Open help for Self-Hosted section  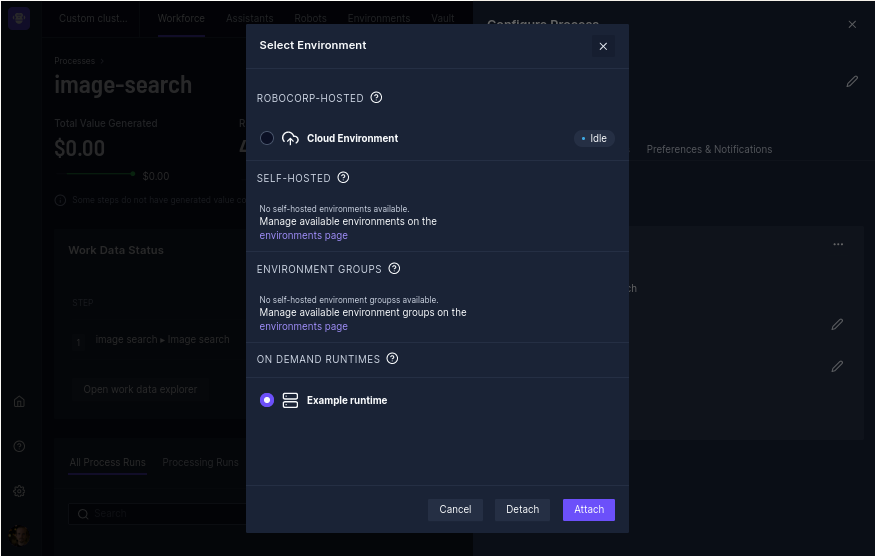click(343, 178)
